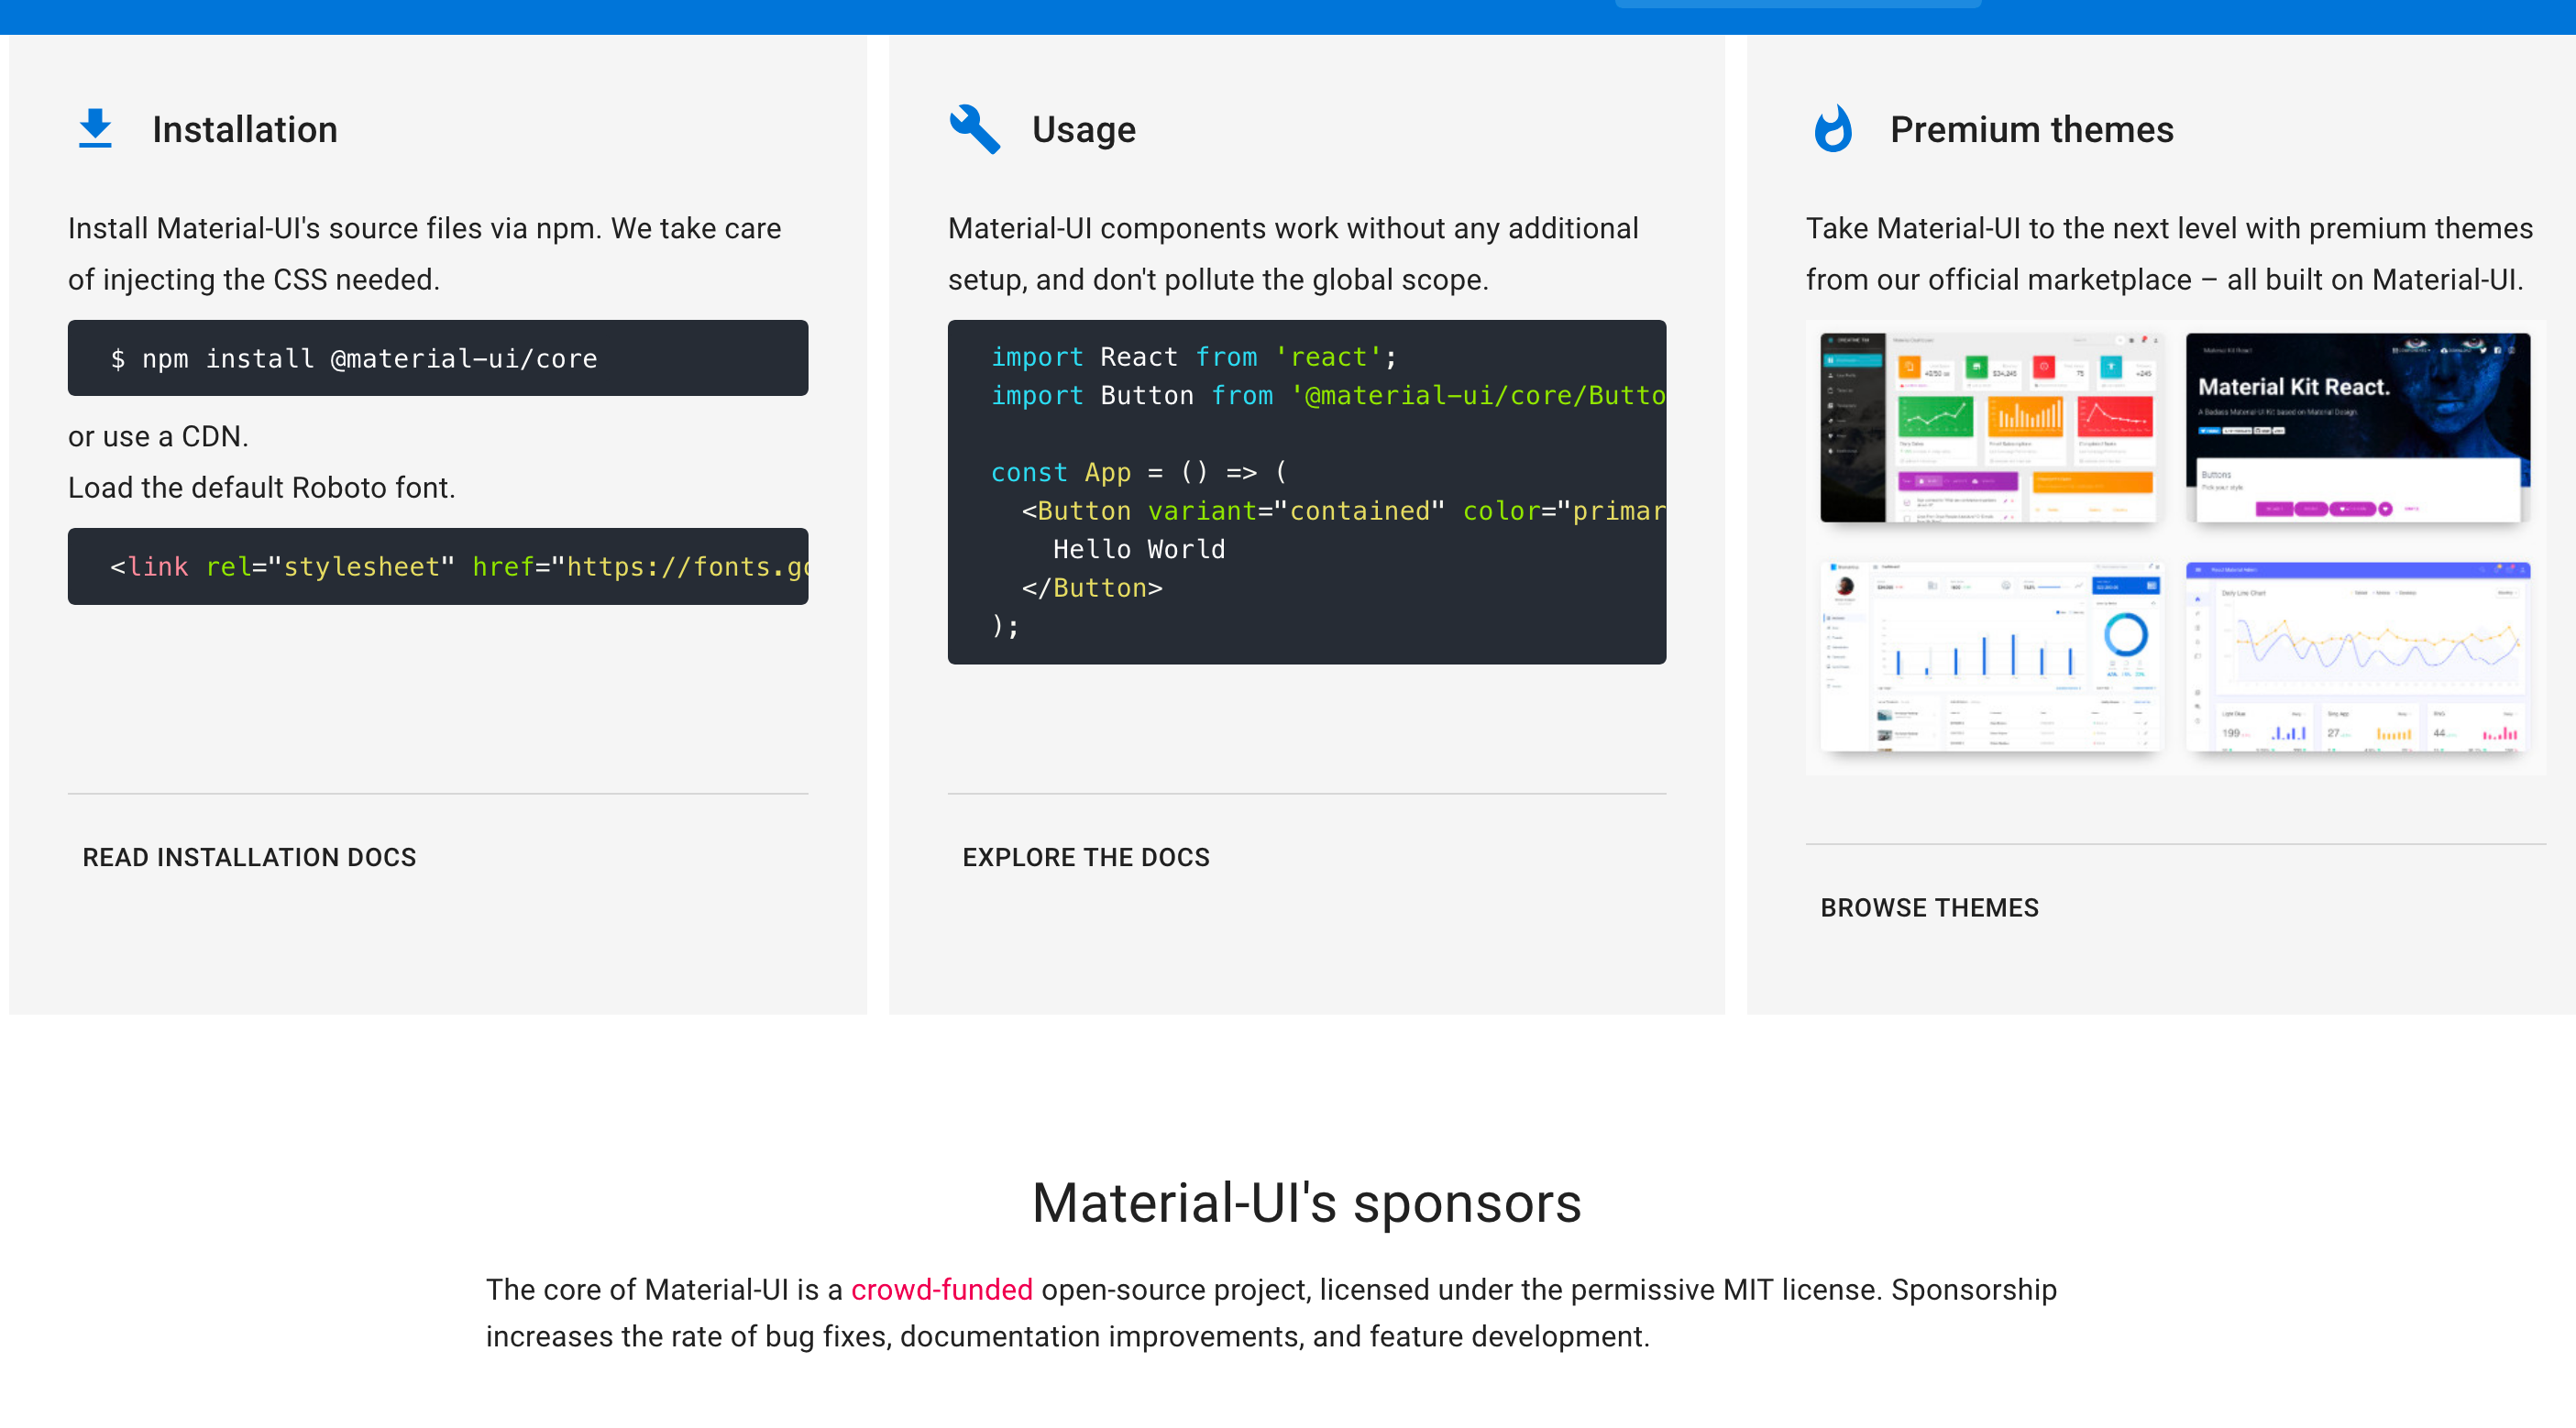Click the Installation heading

tap(245, 129)
